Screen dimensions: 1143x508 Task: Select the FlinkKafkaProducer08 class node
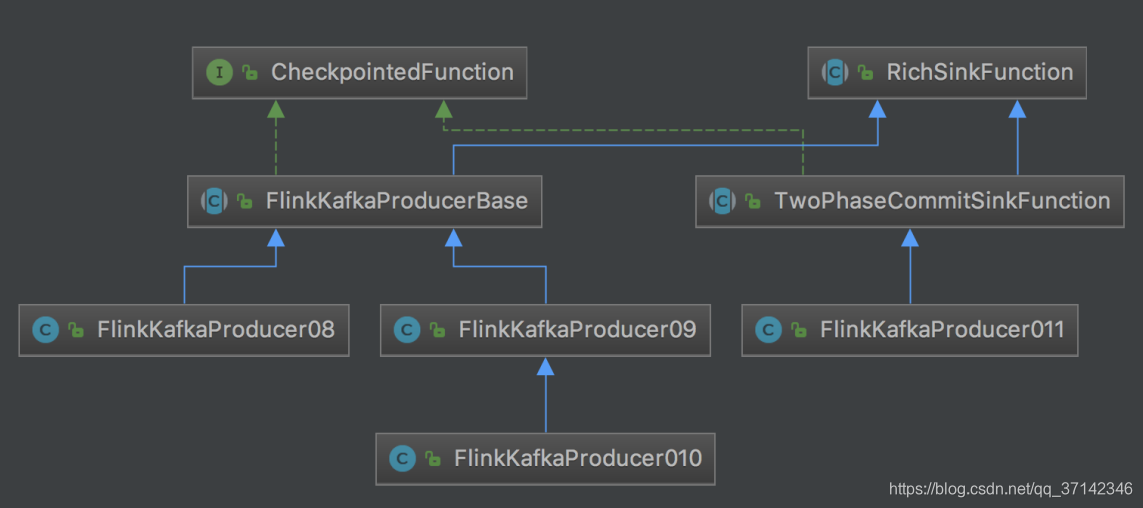coord(184,330)
